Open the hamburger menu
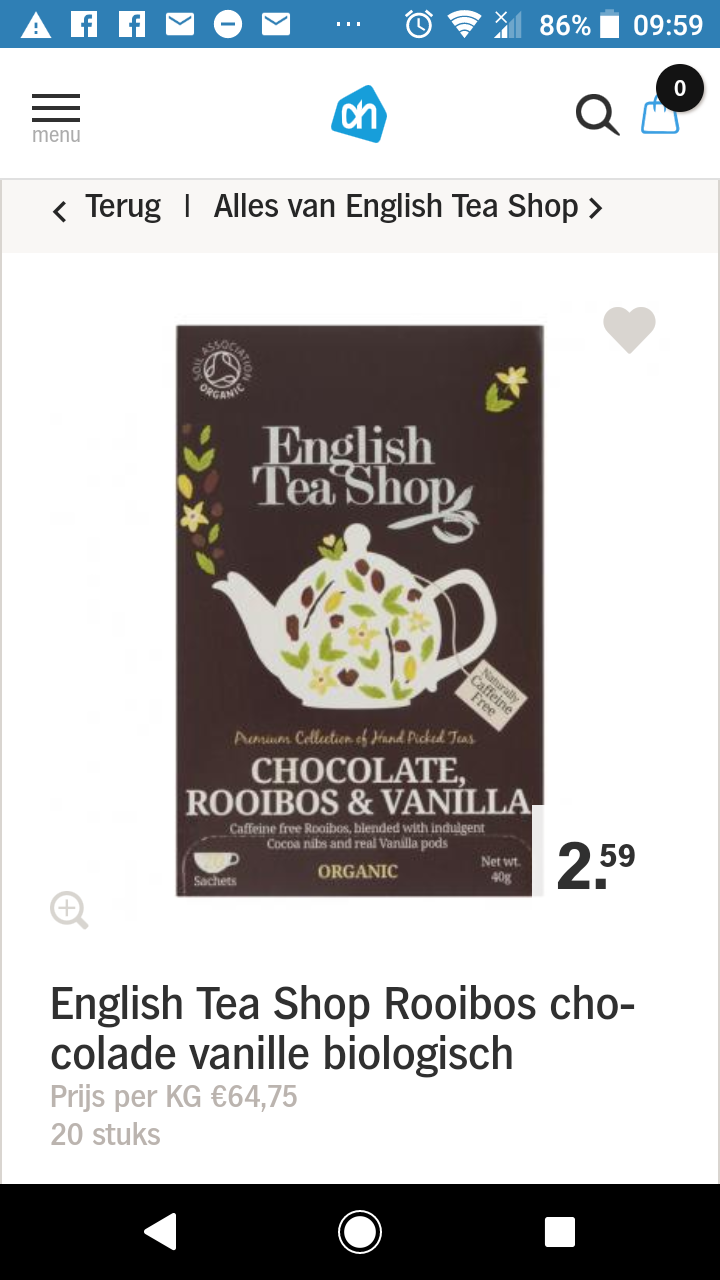 coord(56,118)
